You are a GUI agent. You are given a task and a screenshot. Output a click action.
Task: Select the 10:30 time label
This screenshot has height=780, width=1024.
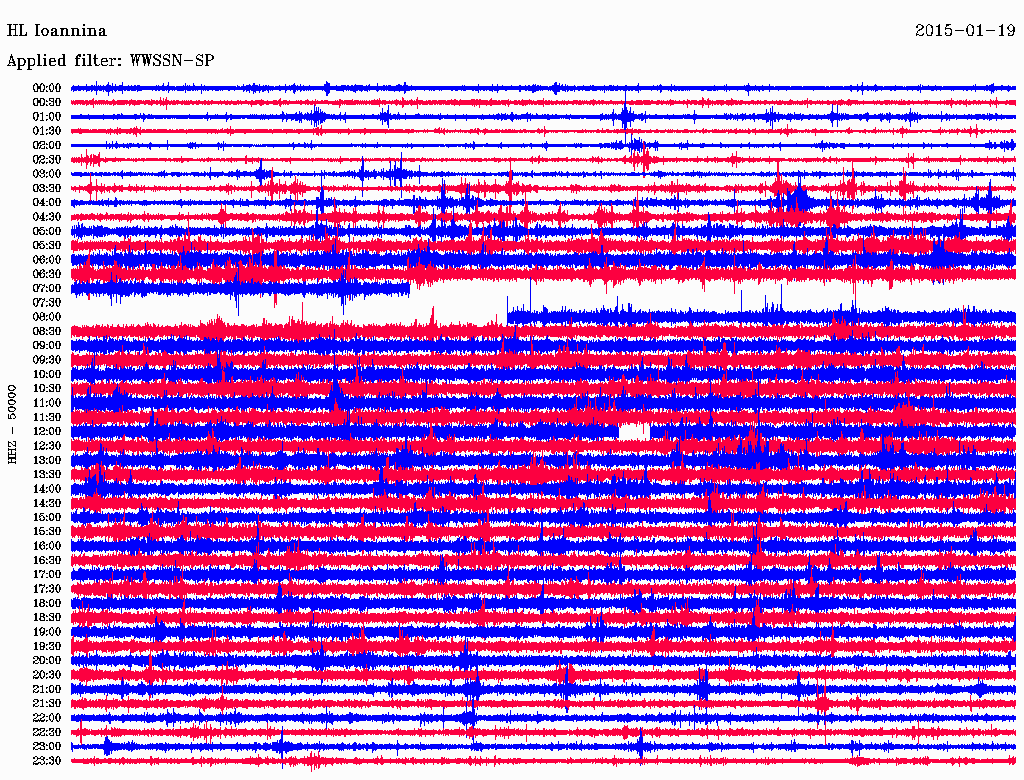[x=47, y=388]
